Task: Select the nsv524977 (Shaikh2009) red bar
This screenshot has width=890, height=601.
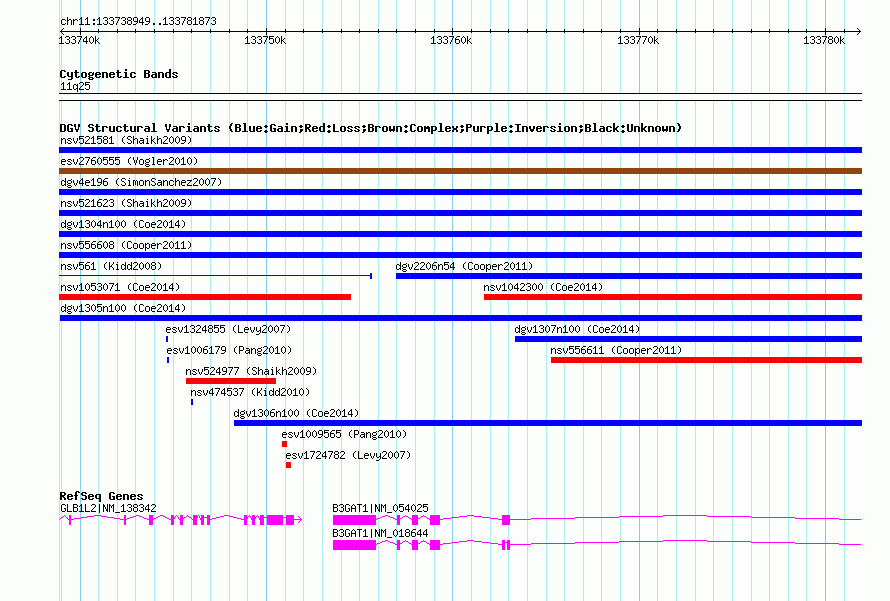Action: click(231, 381)
